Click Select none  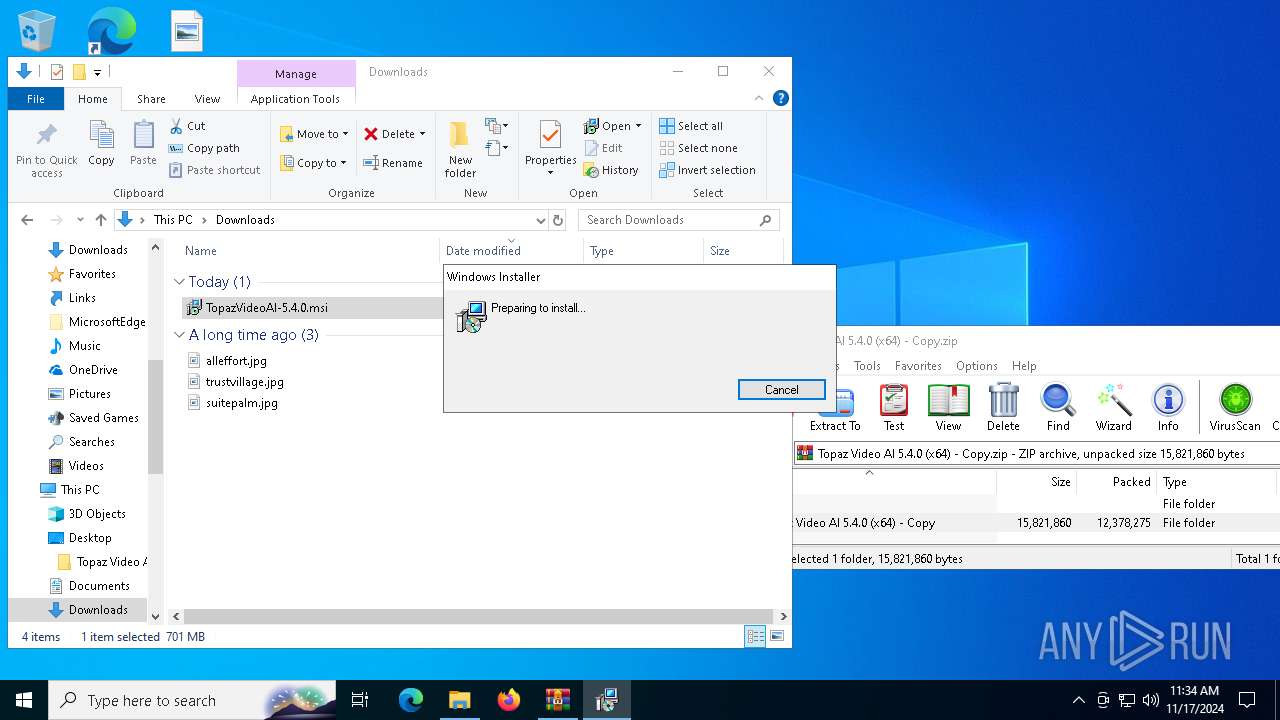(x=698, y=148)
